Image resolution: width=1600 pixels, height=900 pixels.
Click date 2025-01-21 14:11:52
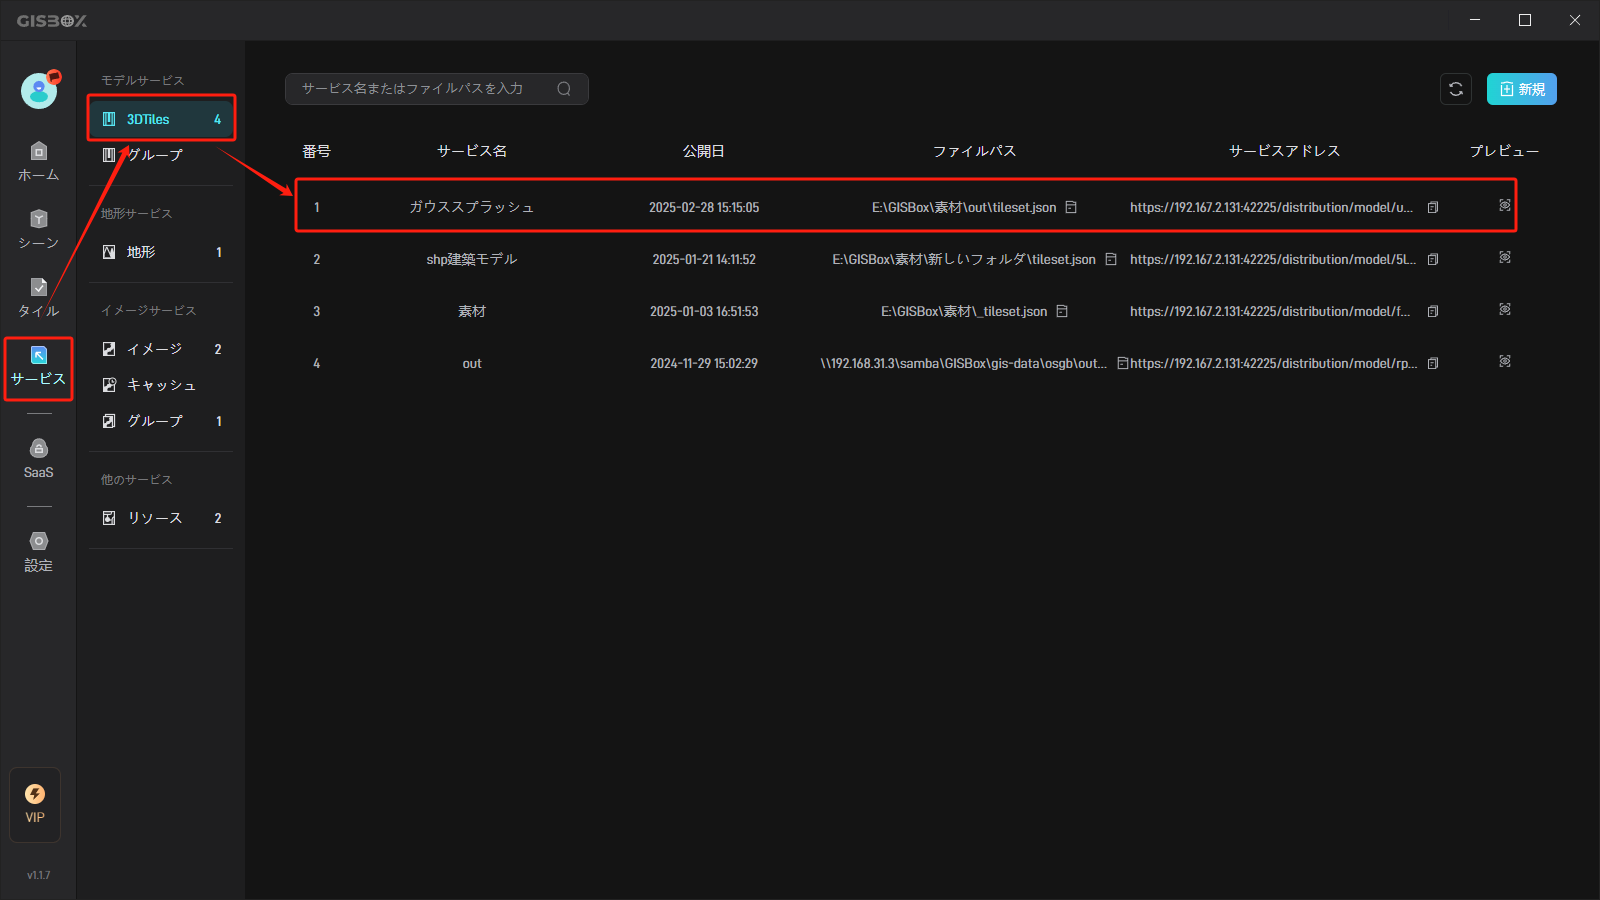coord(704,259)
